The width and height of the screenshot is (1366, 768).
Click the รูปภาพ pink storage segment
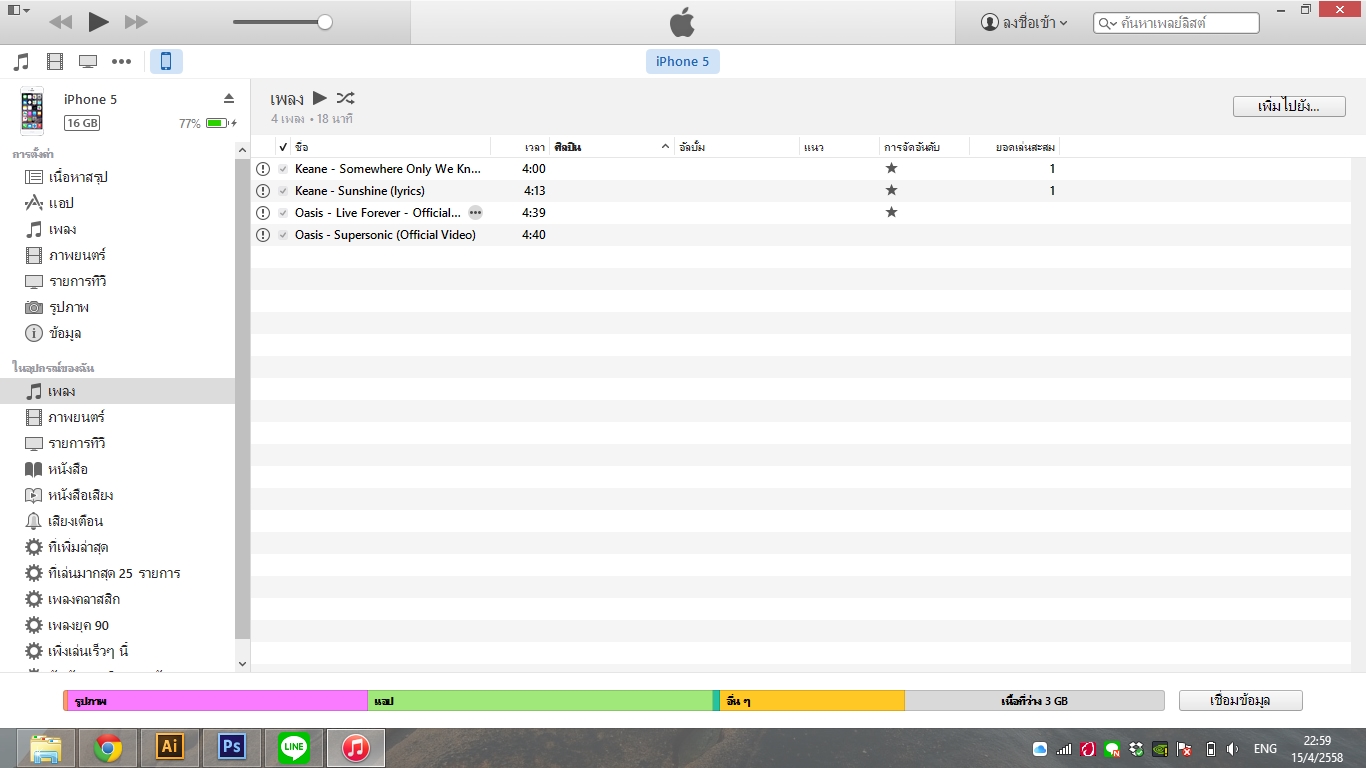click(x=217, y=701)
